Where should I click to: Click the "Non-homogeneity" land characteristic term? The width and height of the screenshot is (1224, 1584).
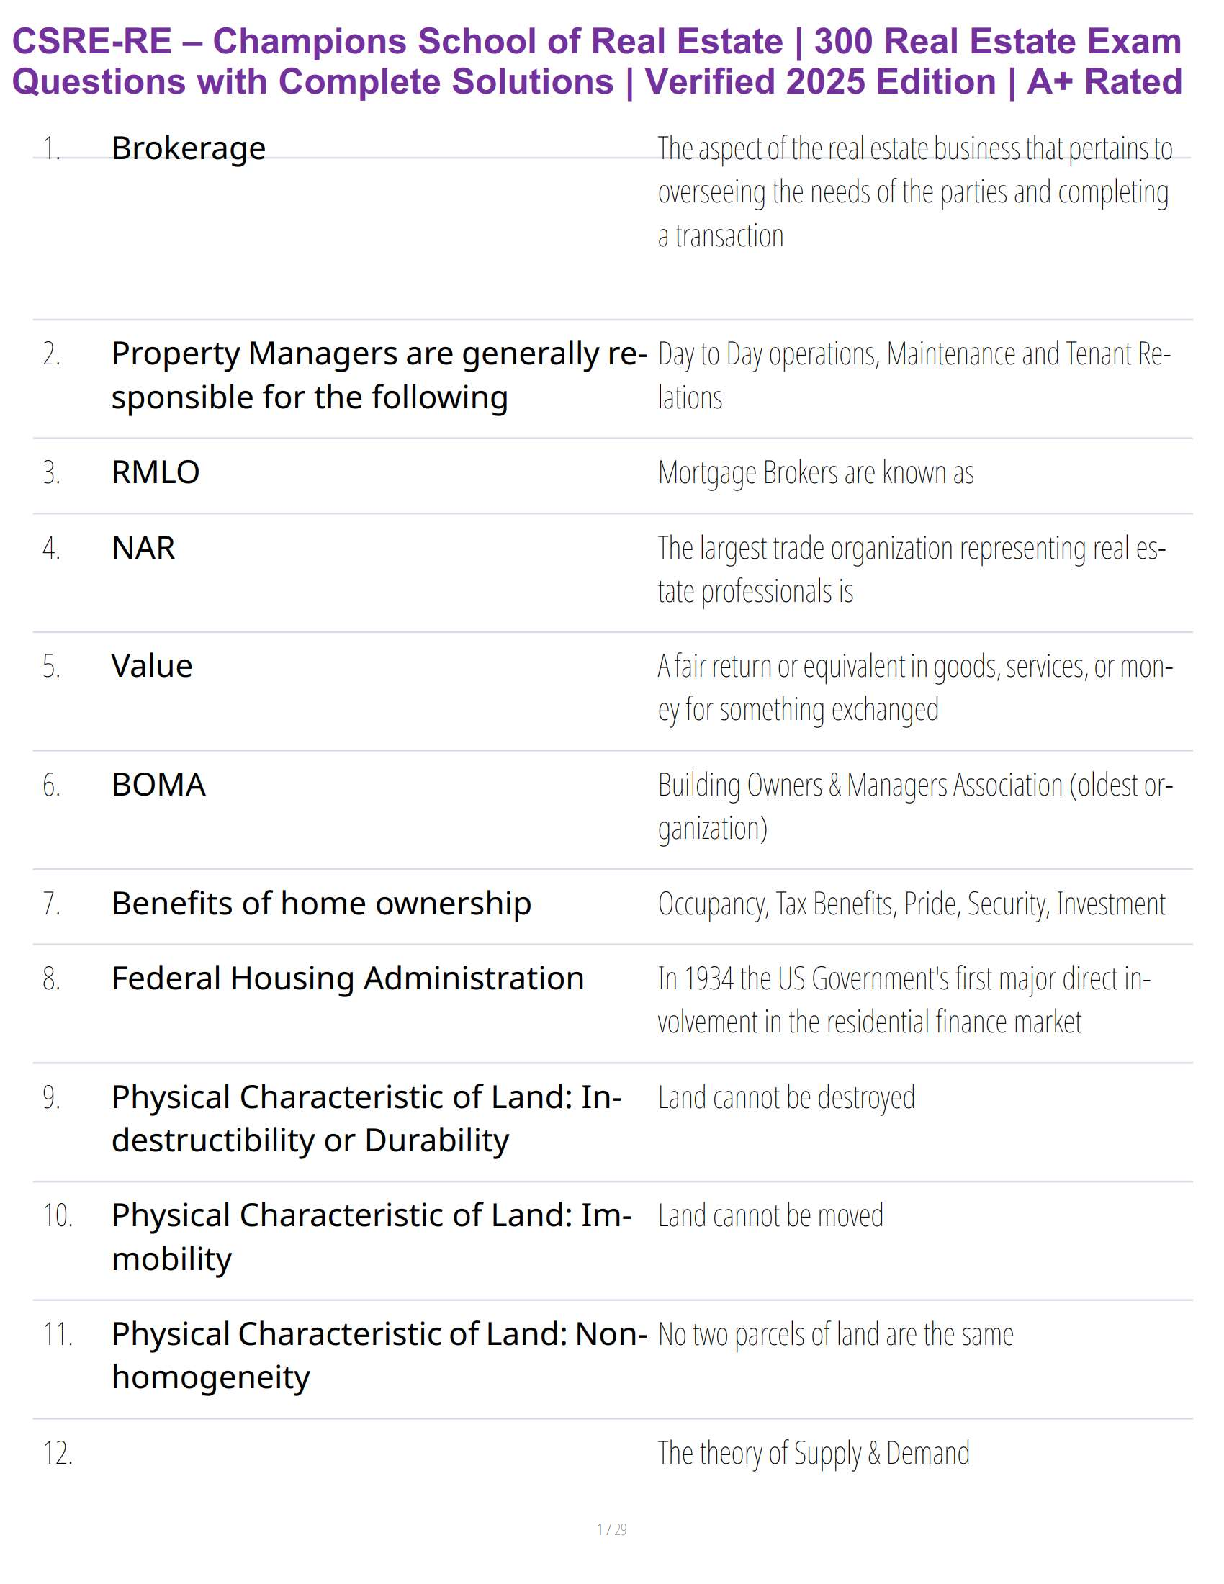pos(379,1355)
